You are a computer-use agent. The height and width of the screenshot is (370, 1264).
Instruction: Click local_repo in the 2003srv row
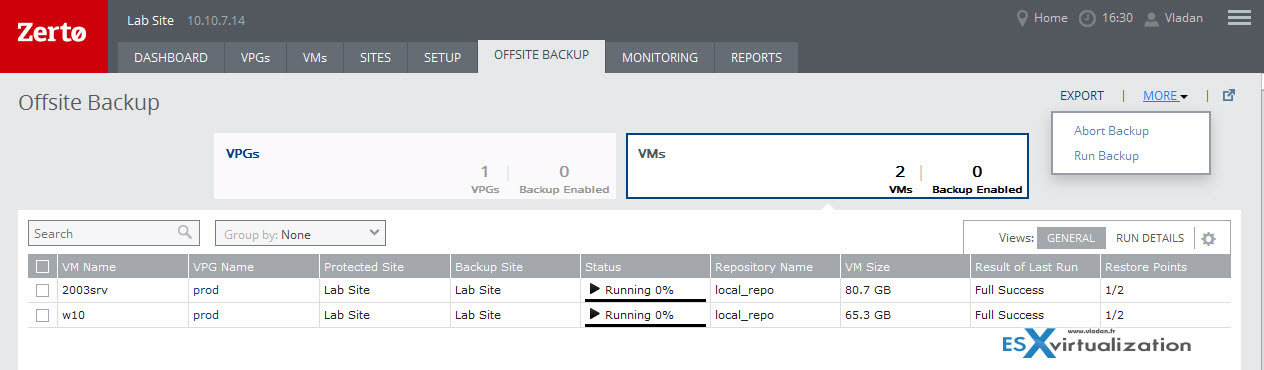click(x=745, y=290)
